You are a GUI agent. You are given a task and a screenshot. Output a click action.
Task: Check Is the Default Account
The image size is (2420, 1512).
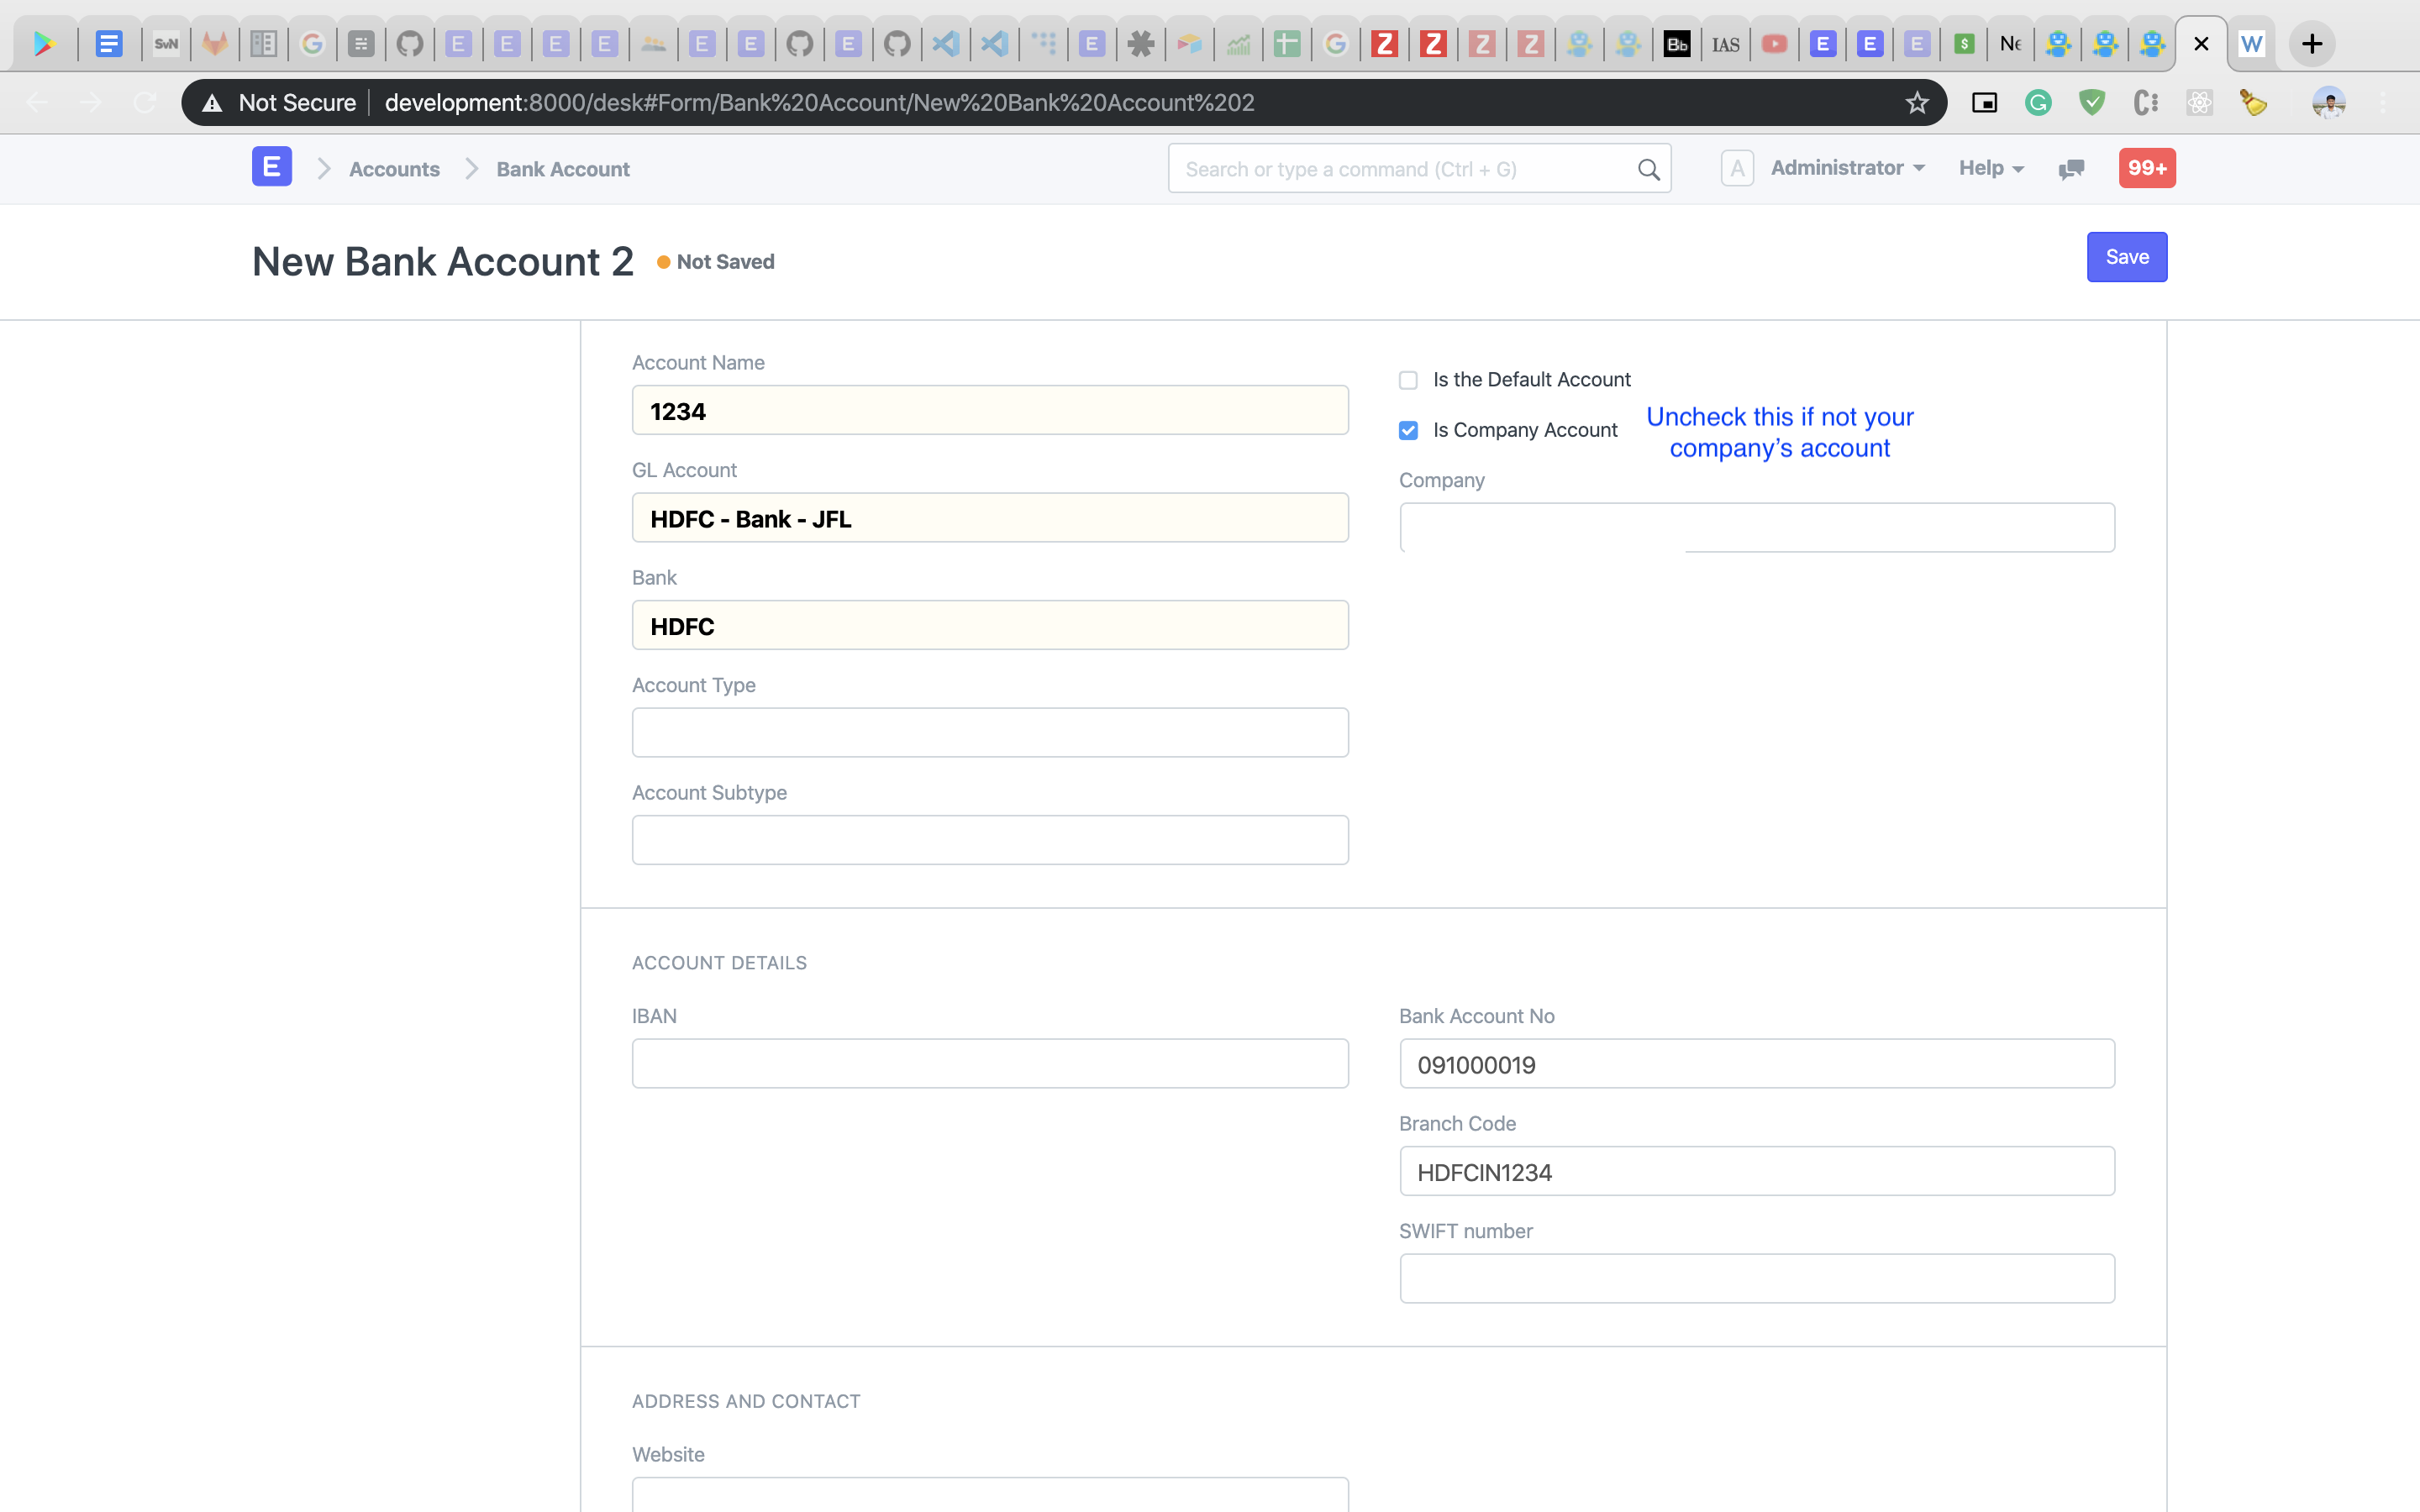[1408, 380]
